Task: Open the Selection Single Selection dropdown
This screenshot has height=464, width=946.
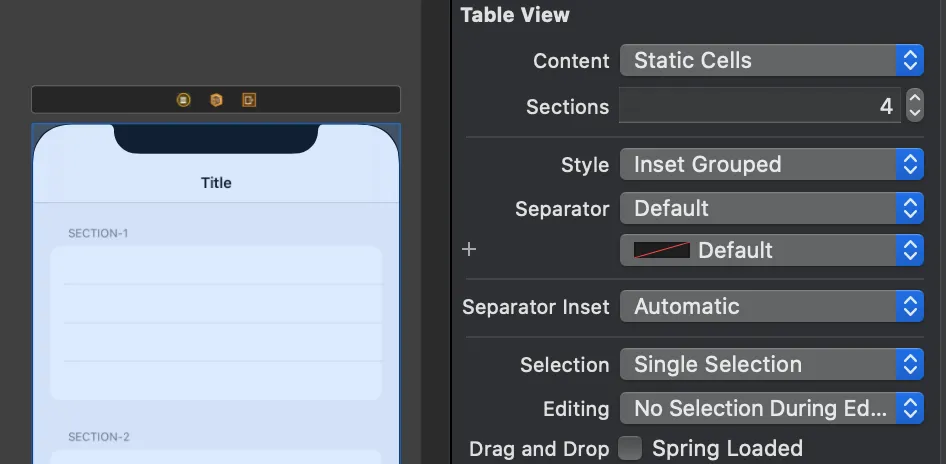Action: 771,365
